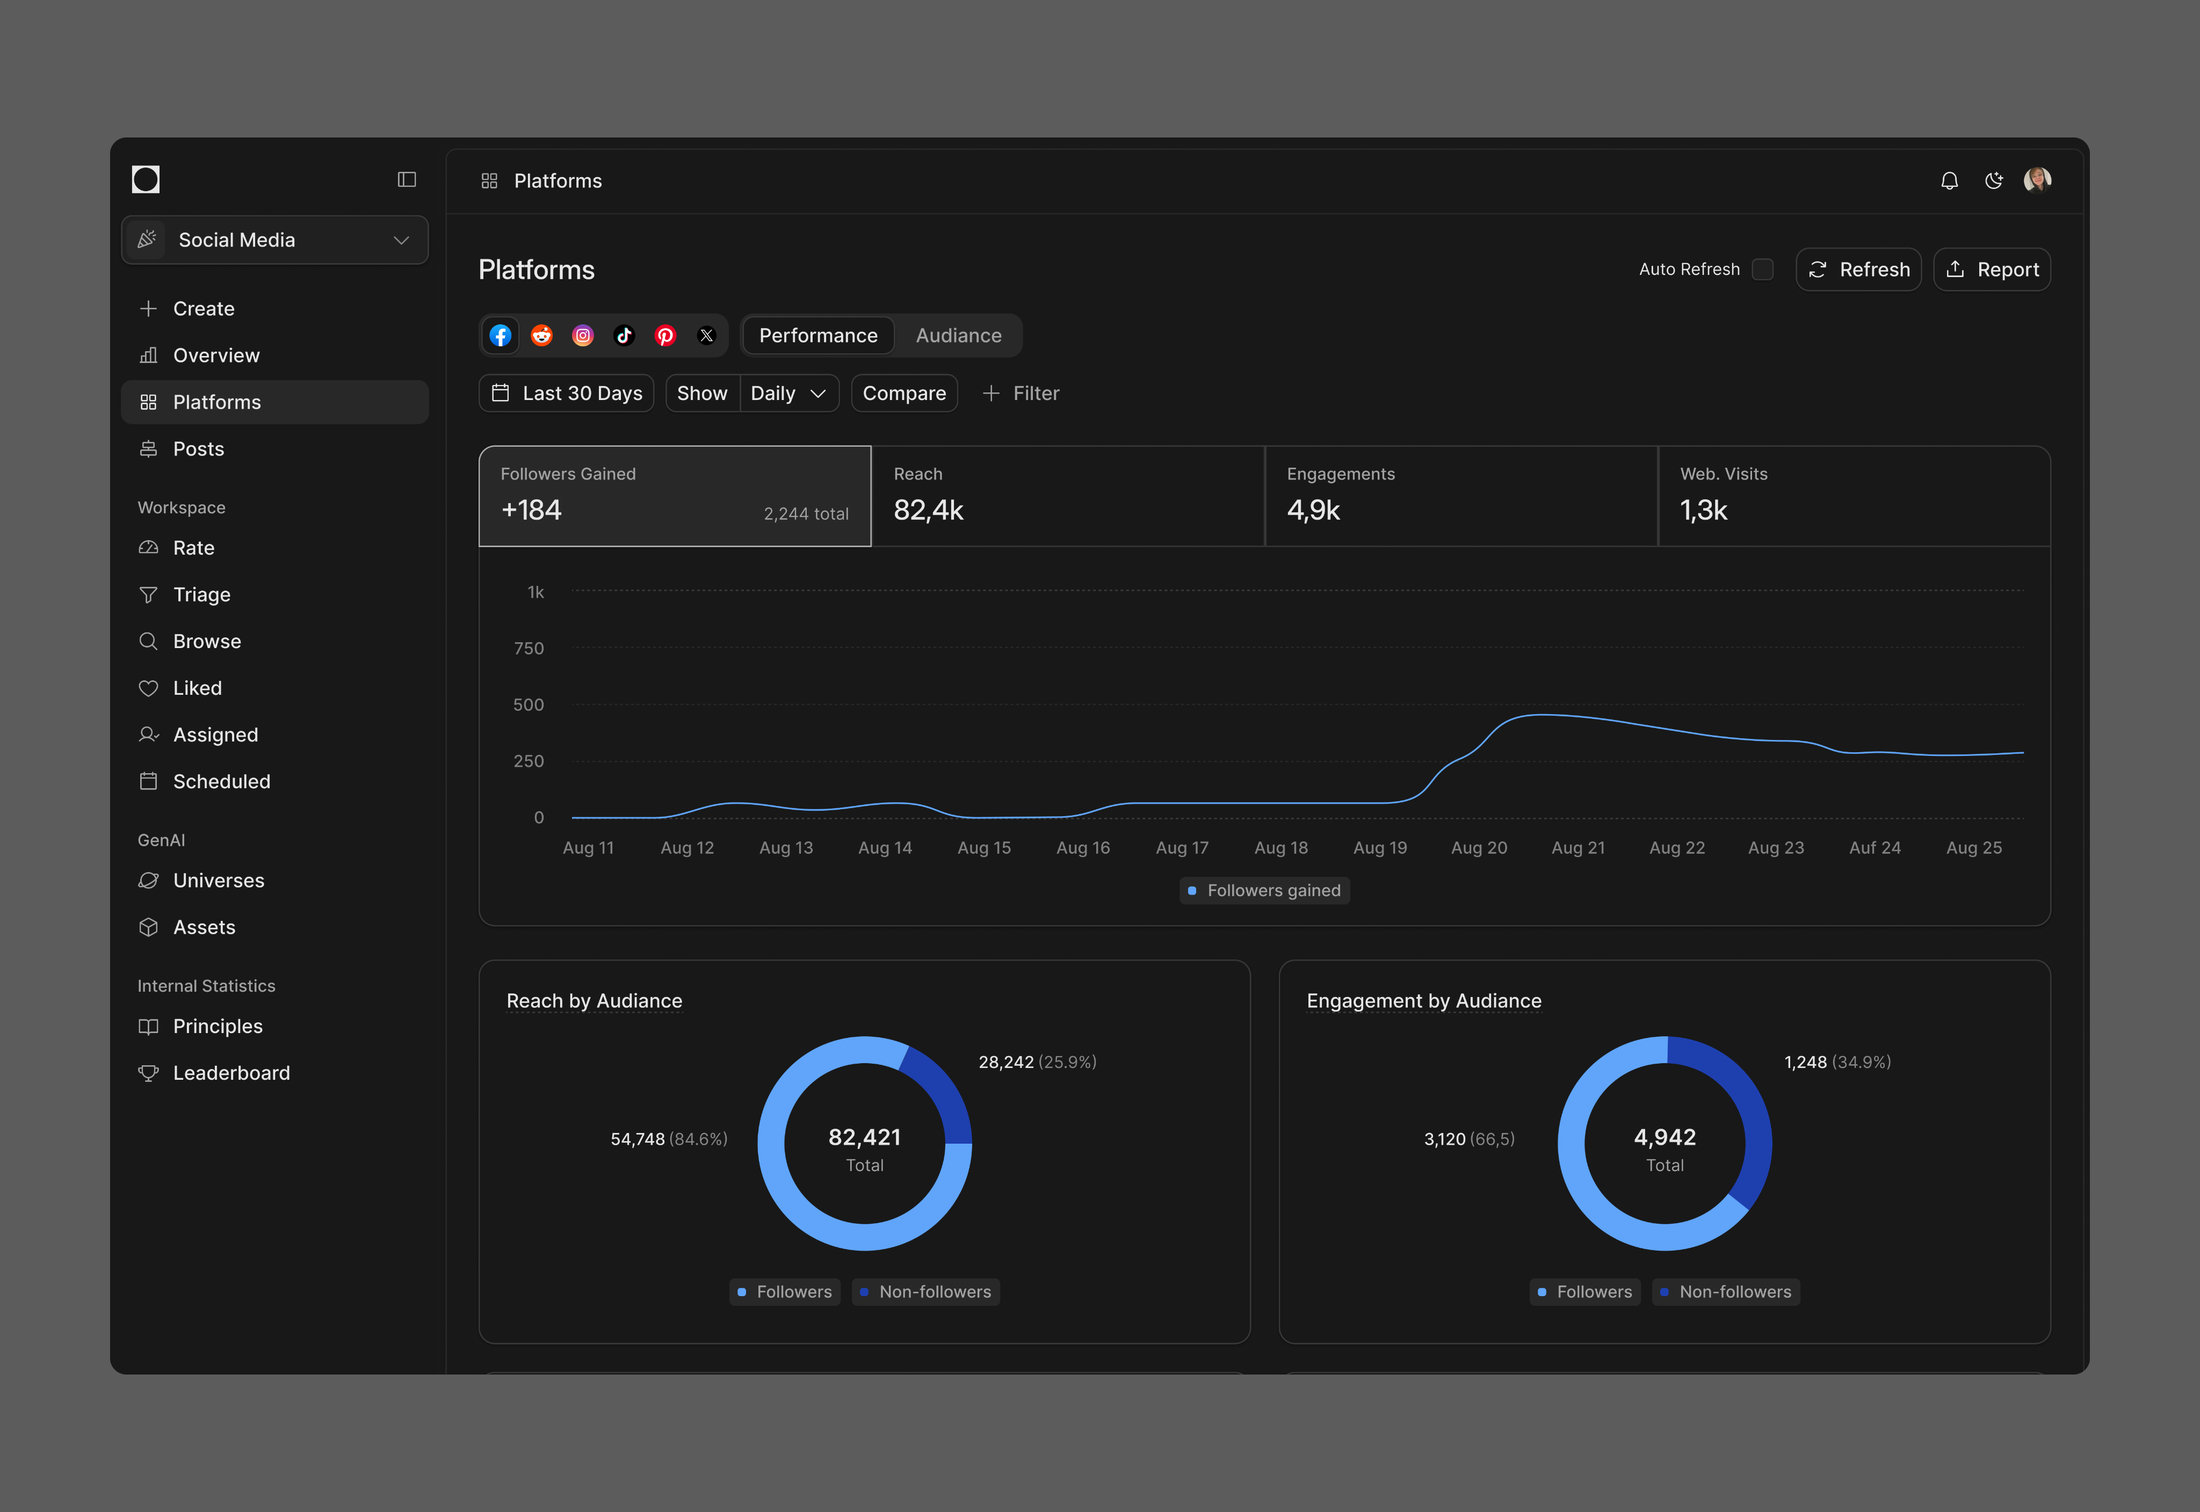Select the Engagements metric card
2200x1512 pixels.
tap(1461, 496)
